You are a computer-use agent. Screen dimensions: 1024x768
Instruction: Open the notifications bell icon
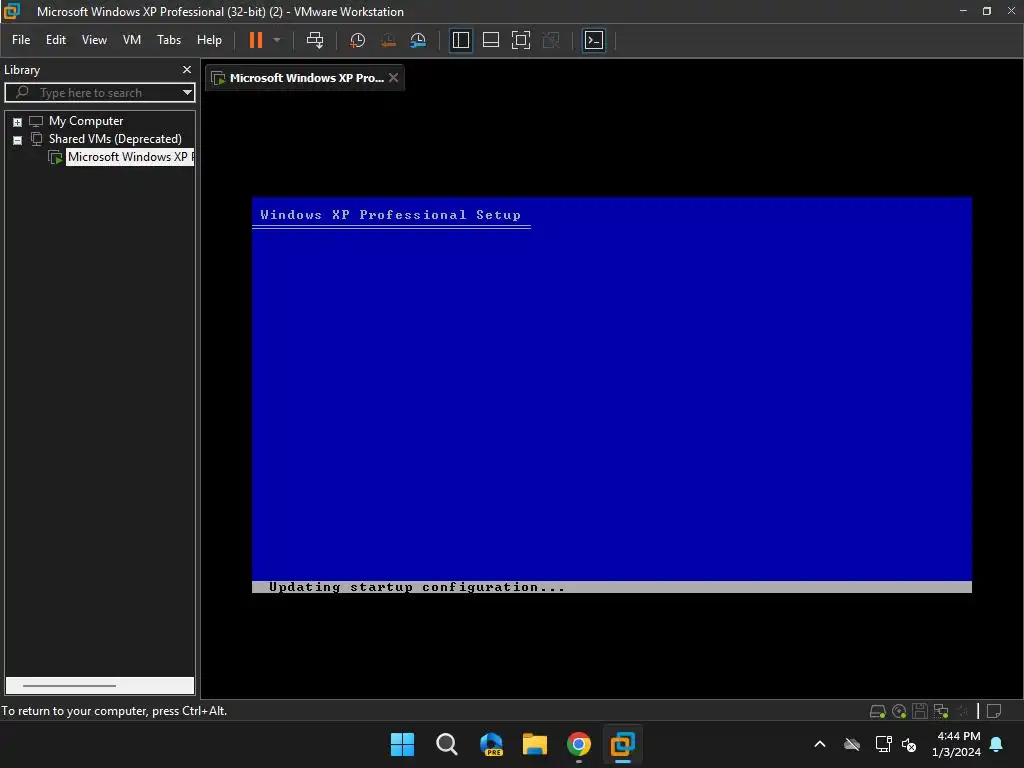(997, 744)
